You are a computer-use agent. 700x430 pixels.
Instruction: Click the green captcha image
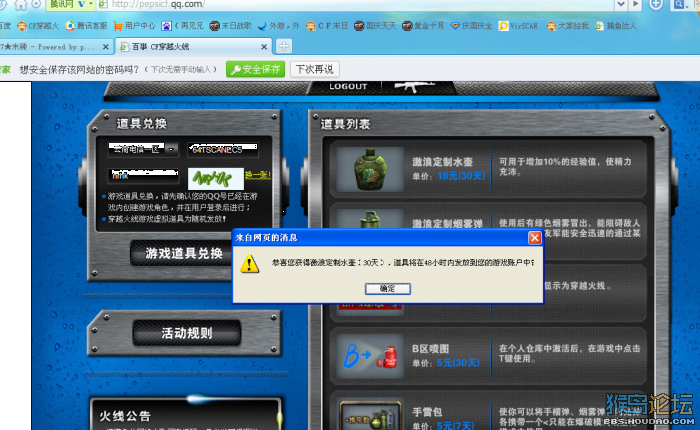pos(216,179)
